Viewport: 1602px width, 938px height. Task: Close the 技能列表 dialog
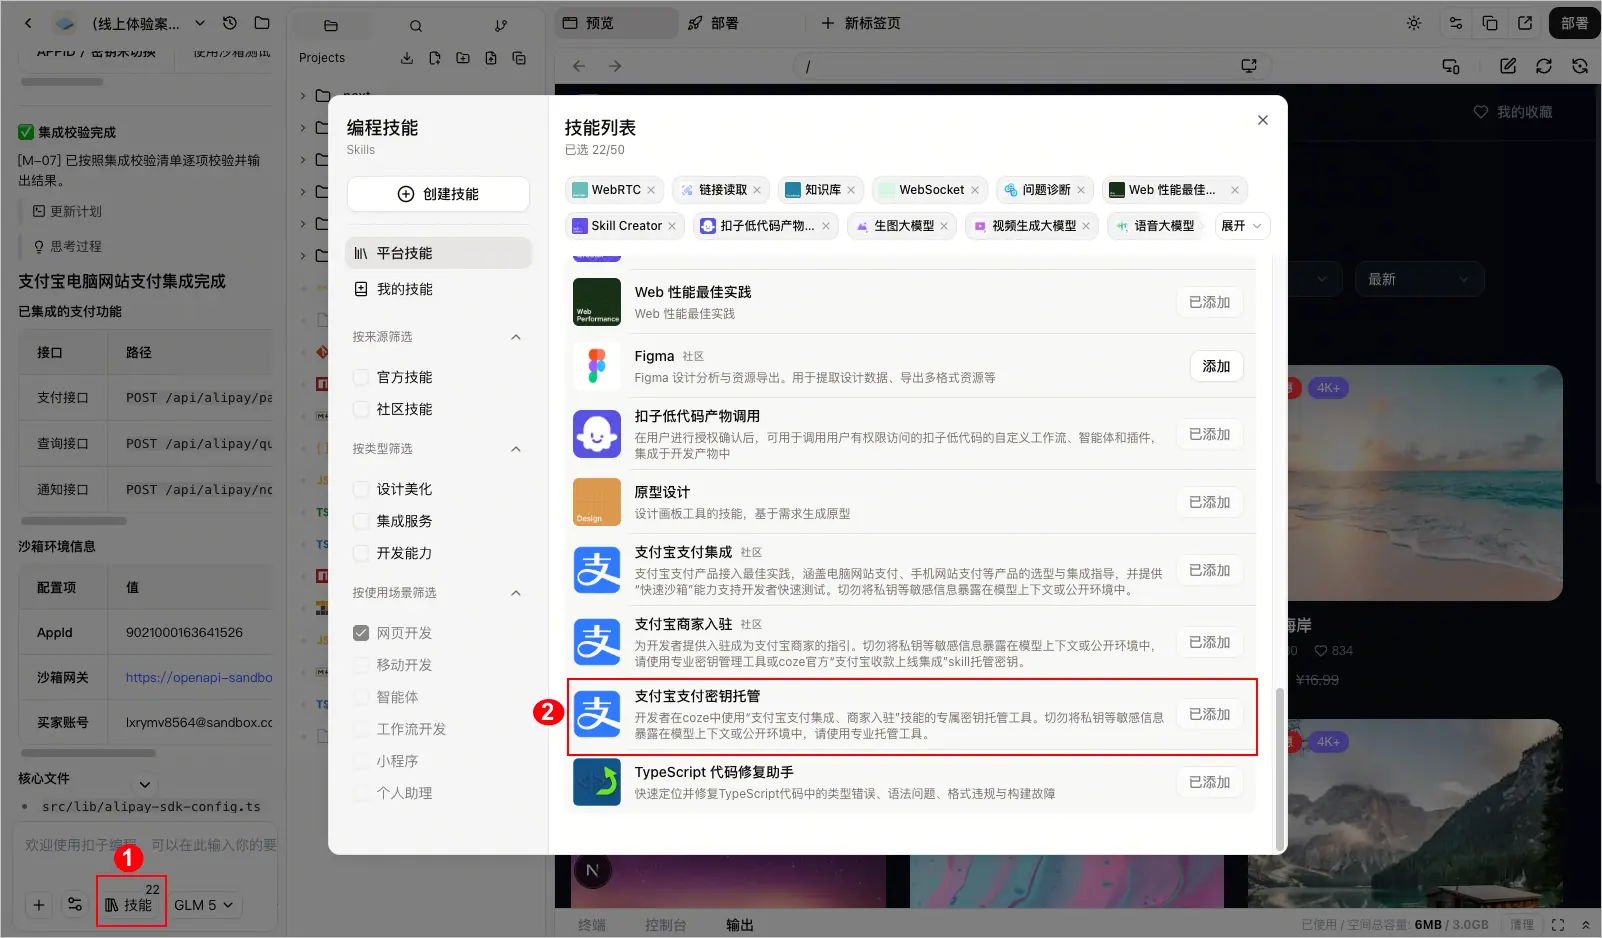pyautogui.click(x=1263, y=120)
